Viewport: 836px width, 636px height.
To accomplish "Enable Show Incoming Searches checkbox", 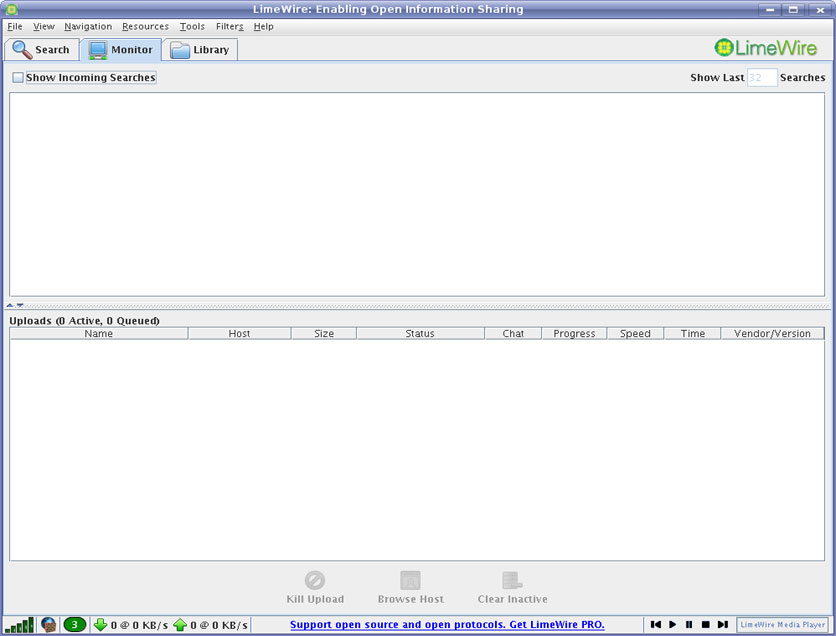I will click(x=18, y=77).
